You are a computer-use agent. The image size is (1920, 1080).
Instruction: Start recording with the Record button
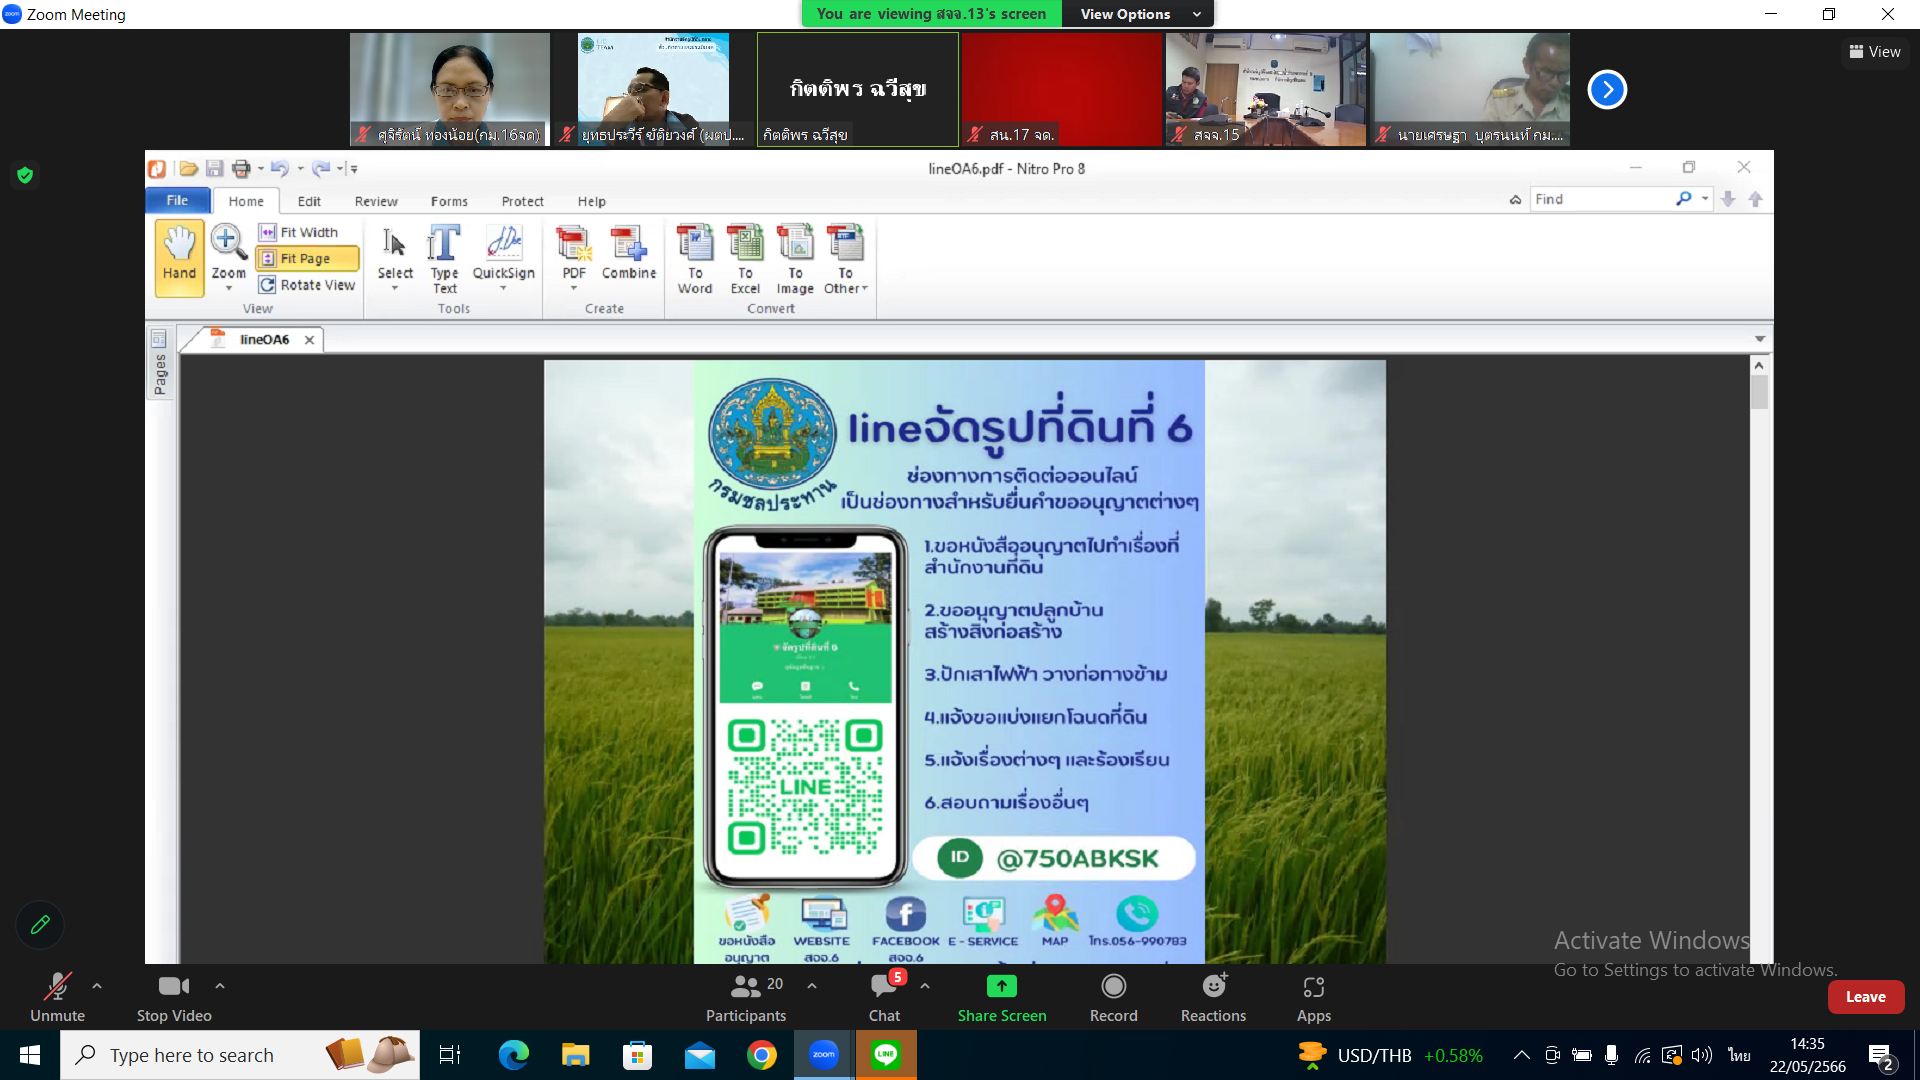(1113, 997)
